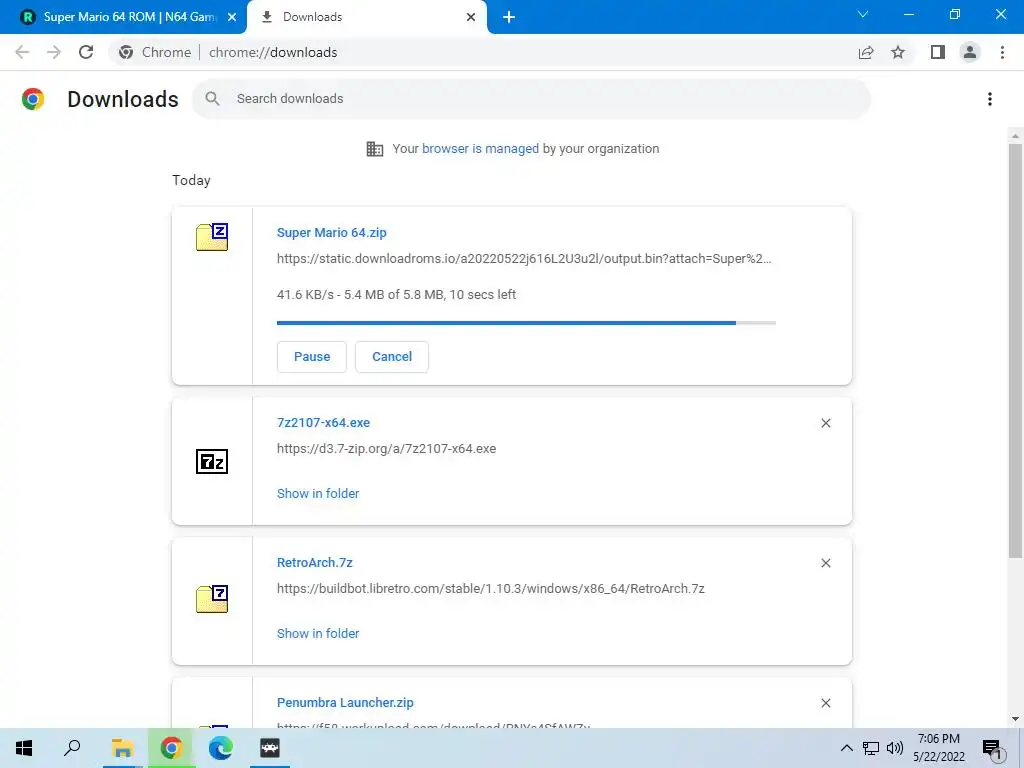Show 7z2107-x64.exe in folder
This screenshot has width=1024, height=768.
[x=318, y=494]
